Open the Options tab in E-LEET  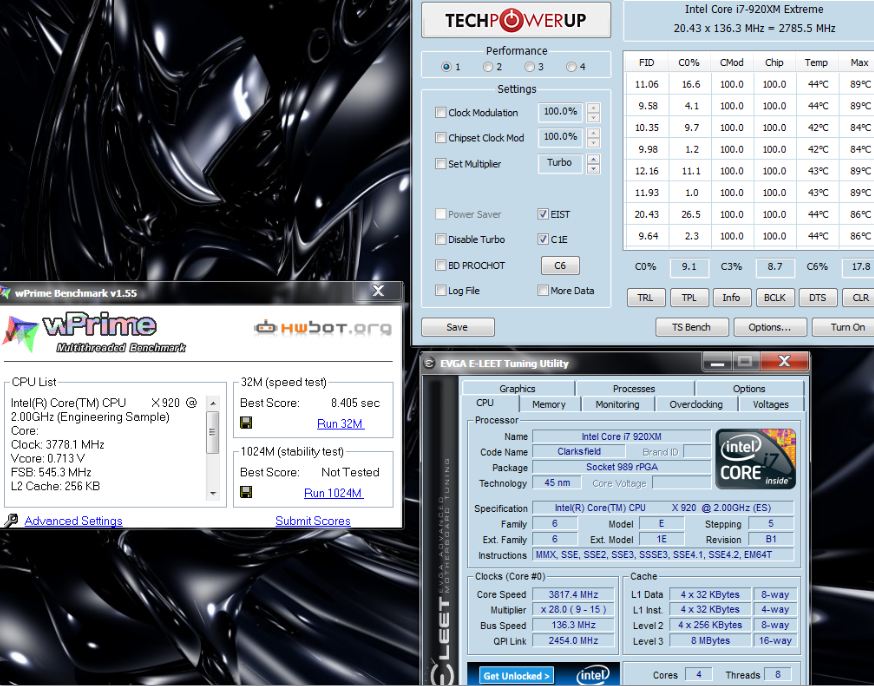point(749,388)
